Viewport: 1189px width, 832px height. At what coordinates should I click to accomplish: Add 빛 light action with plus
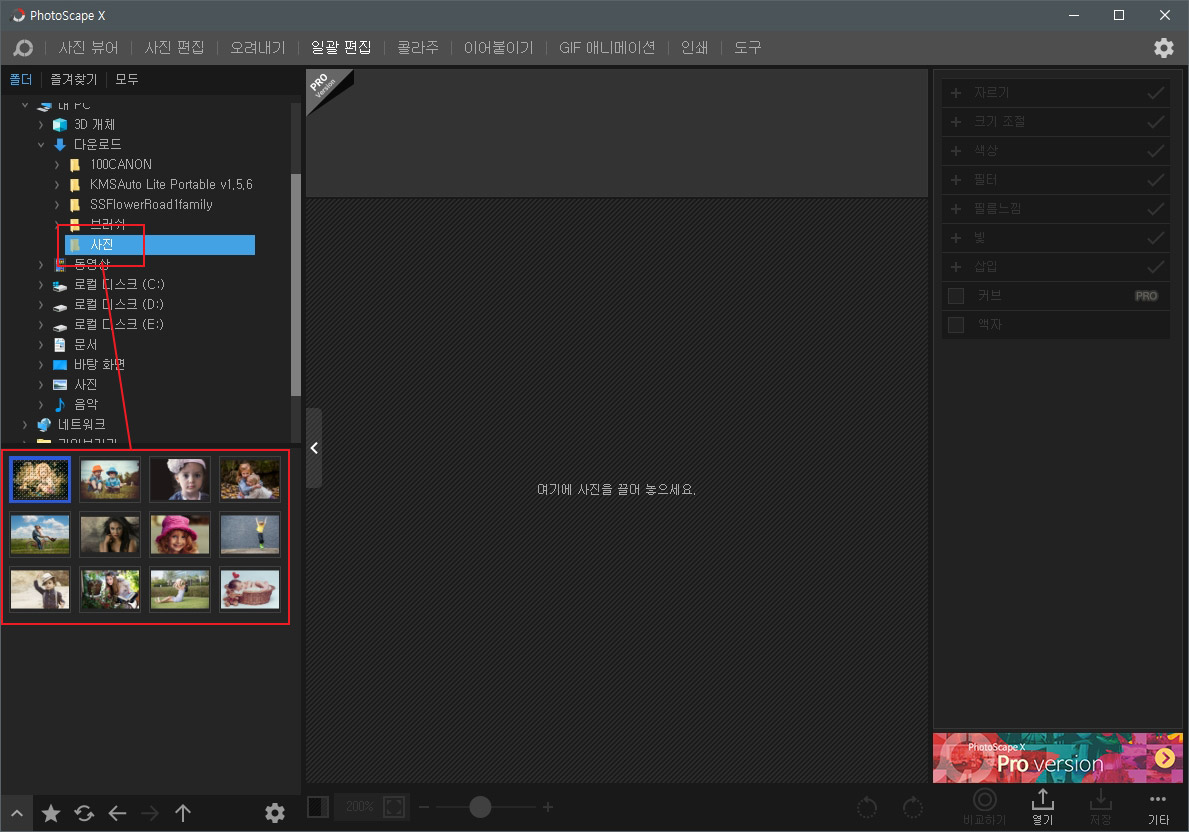[955, 237]
